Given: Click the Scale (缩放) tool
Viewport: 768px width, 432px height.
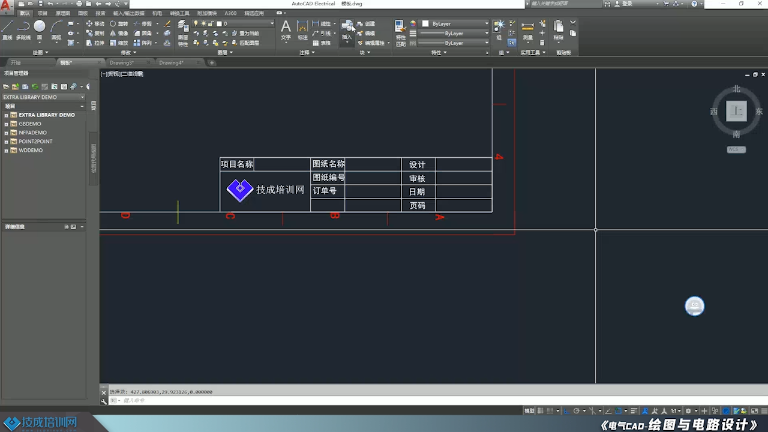Looking at the screenshot, I should click(119, 43).
